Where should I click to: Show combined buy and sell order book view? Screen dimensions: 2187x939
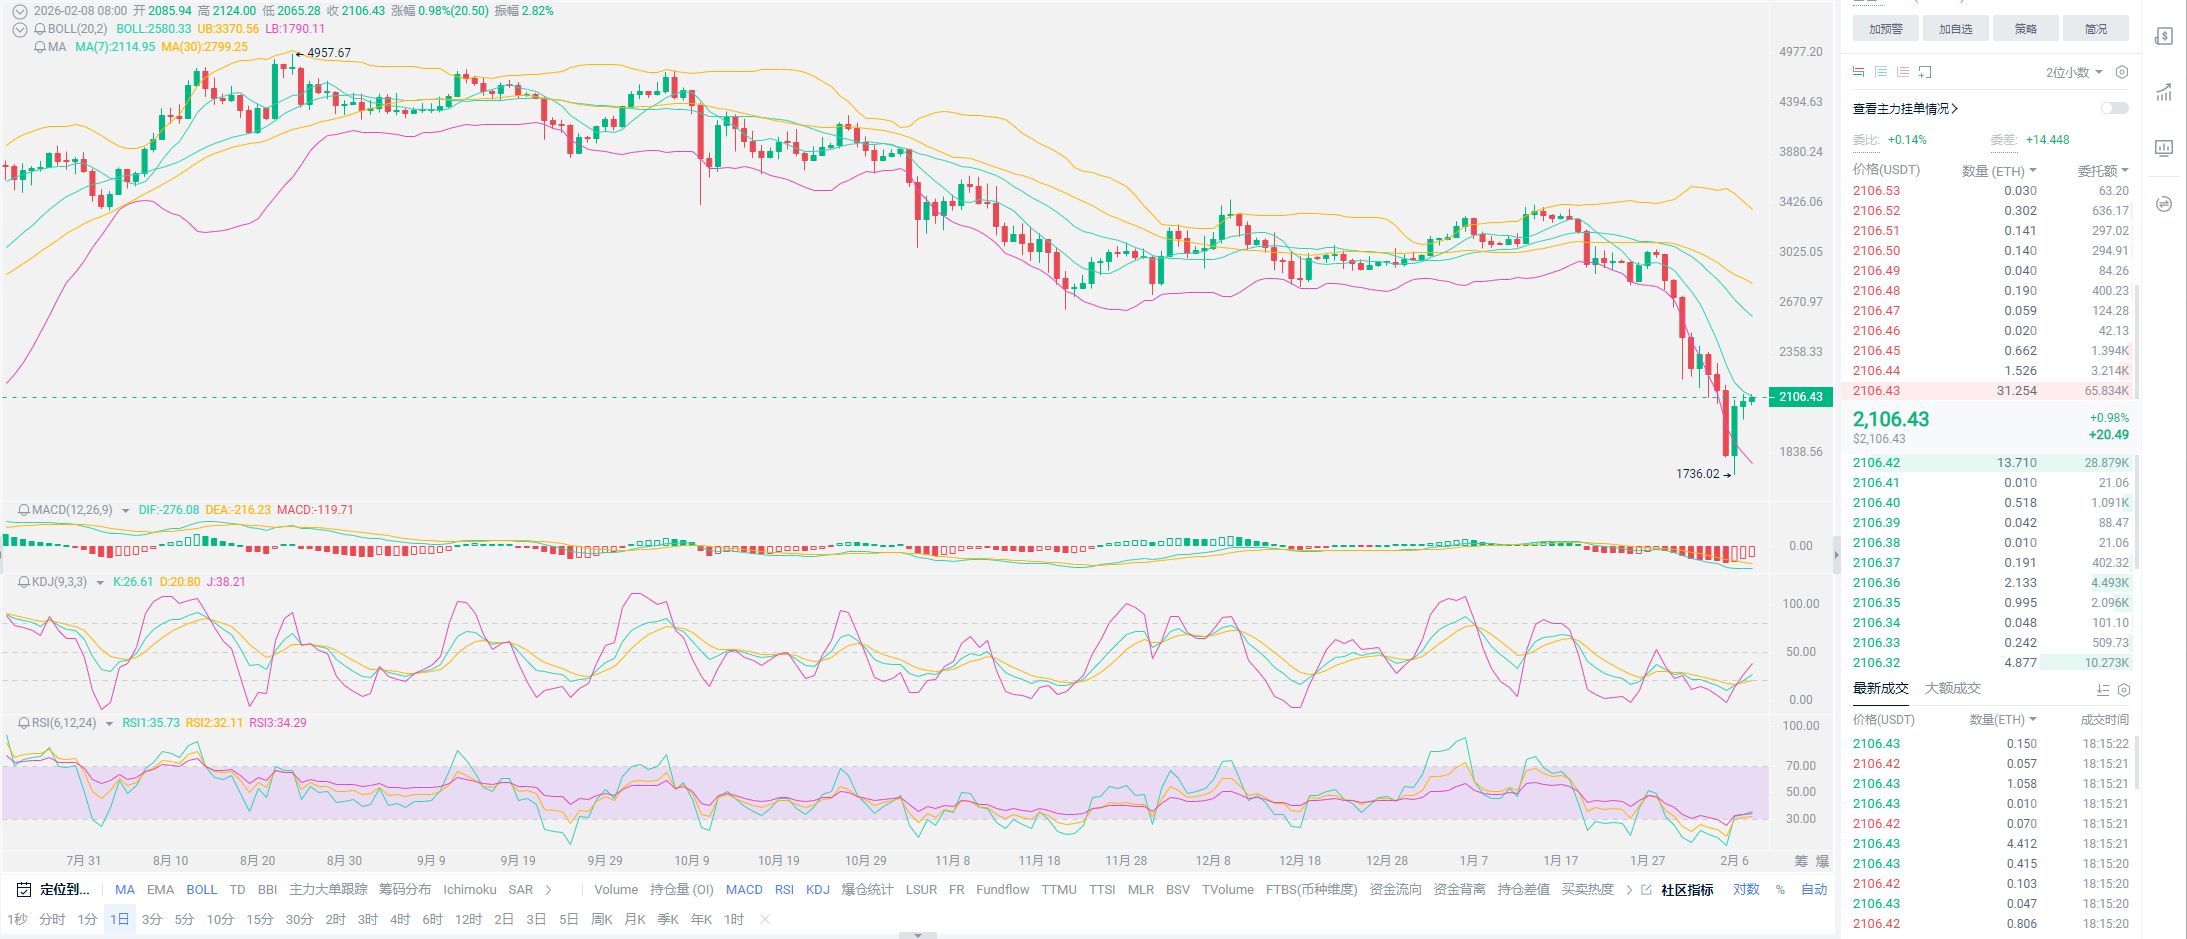click(1858, 72)
